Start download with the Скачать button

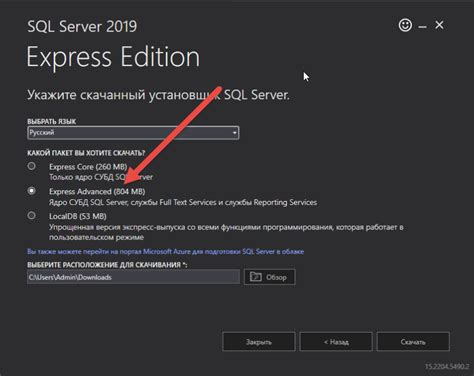413,342
